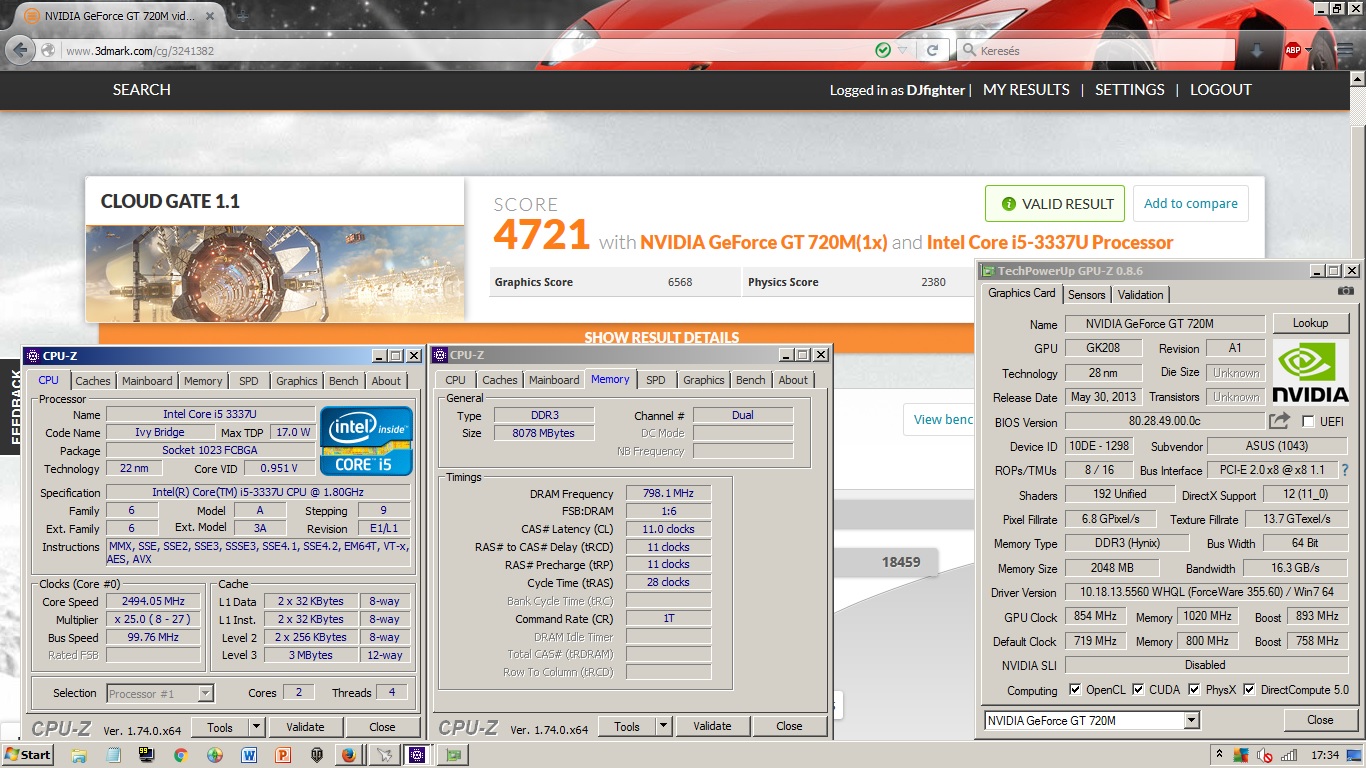Open About tab in right CPU-Z window
The height and width of the screenshot is (768, 1366).
793,380
